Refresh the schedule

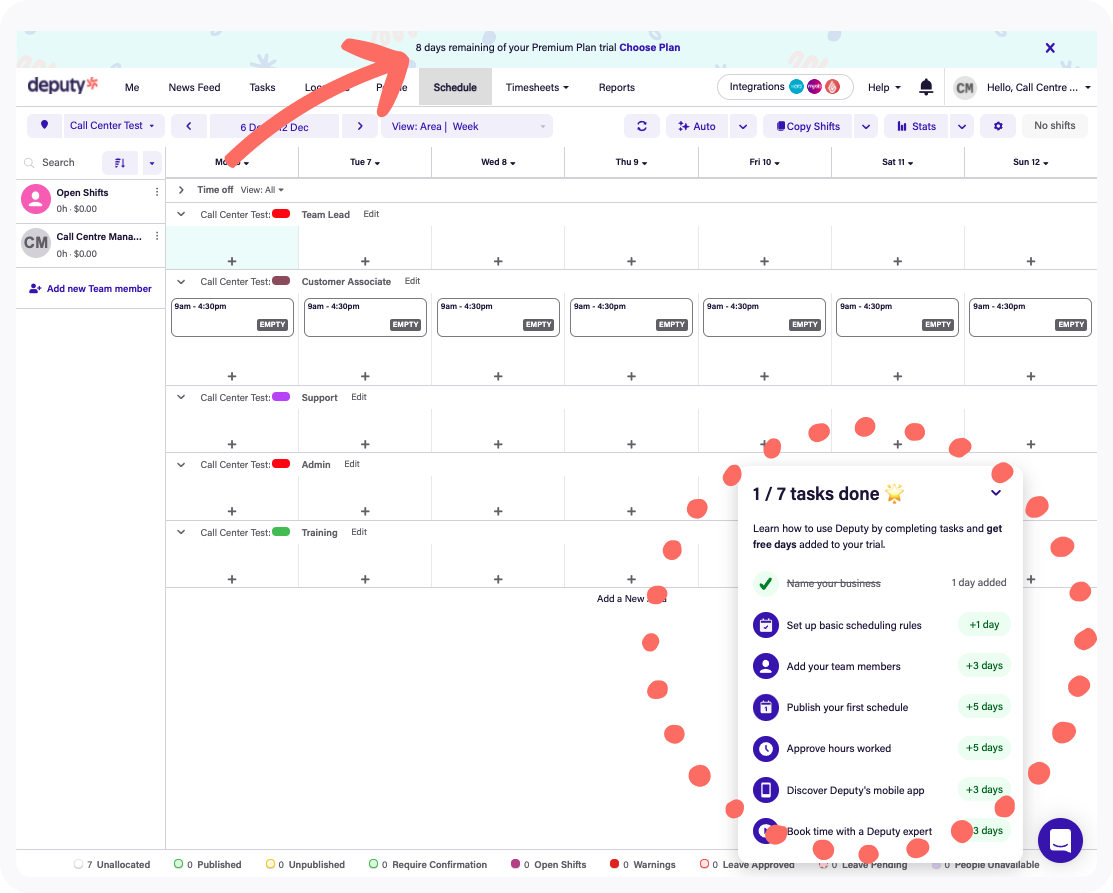coord(642,126)
